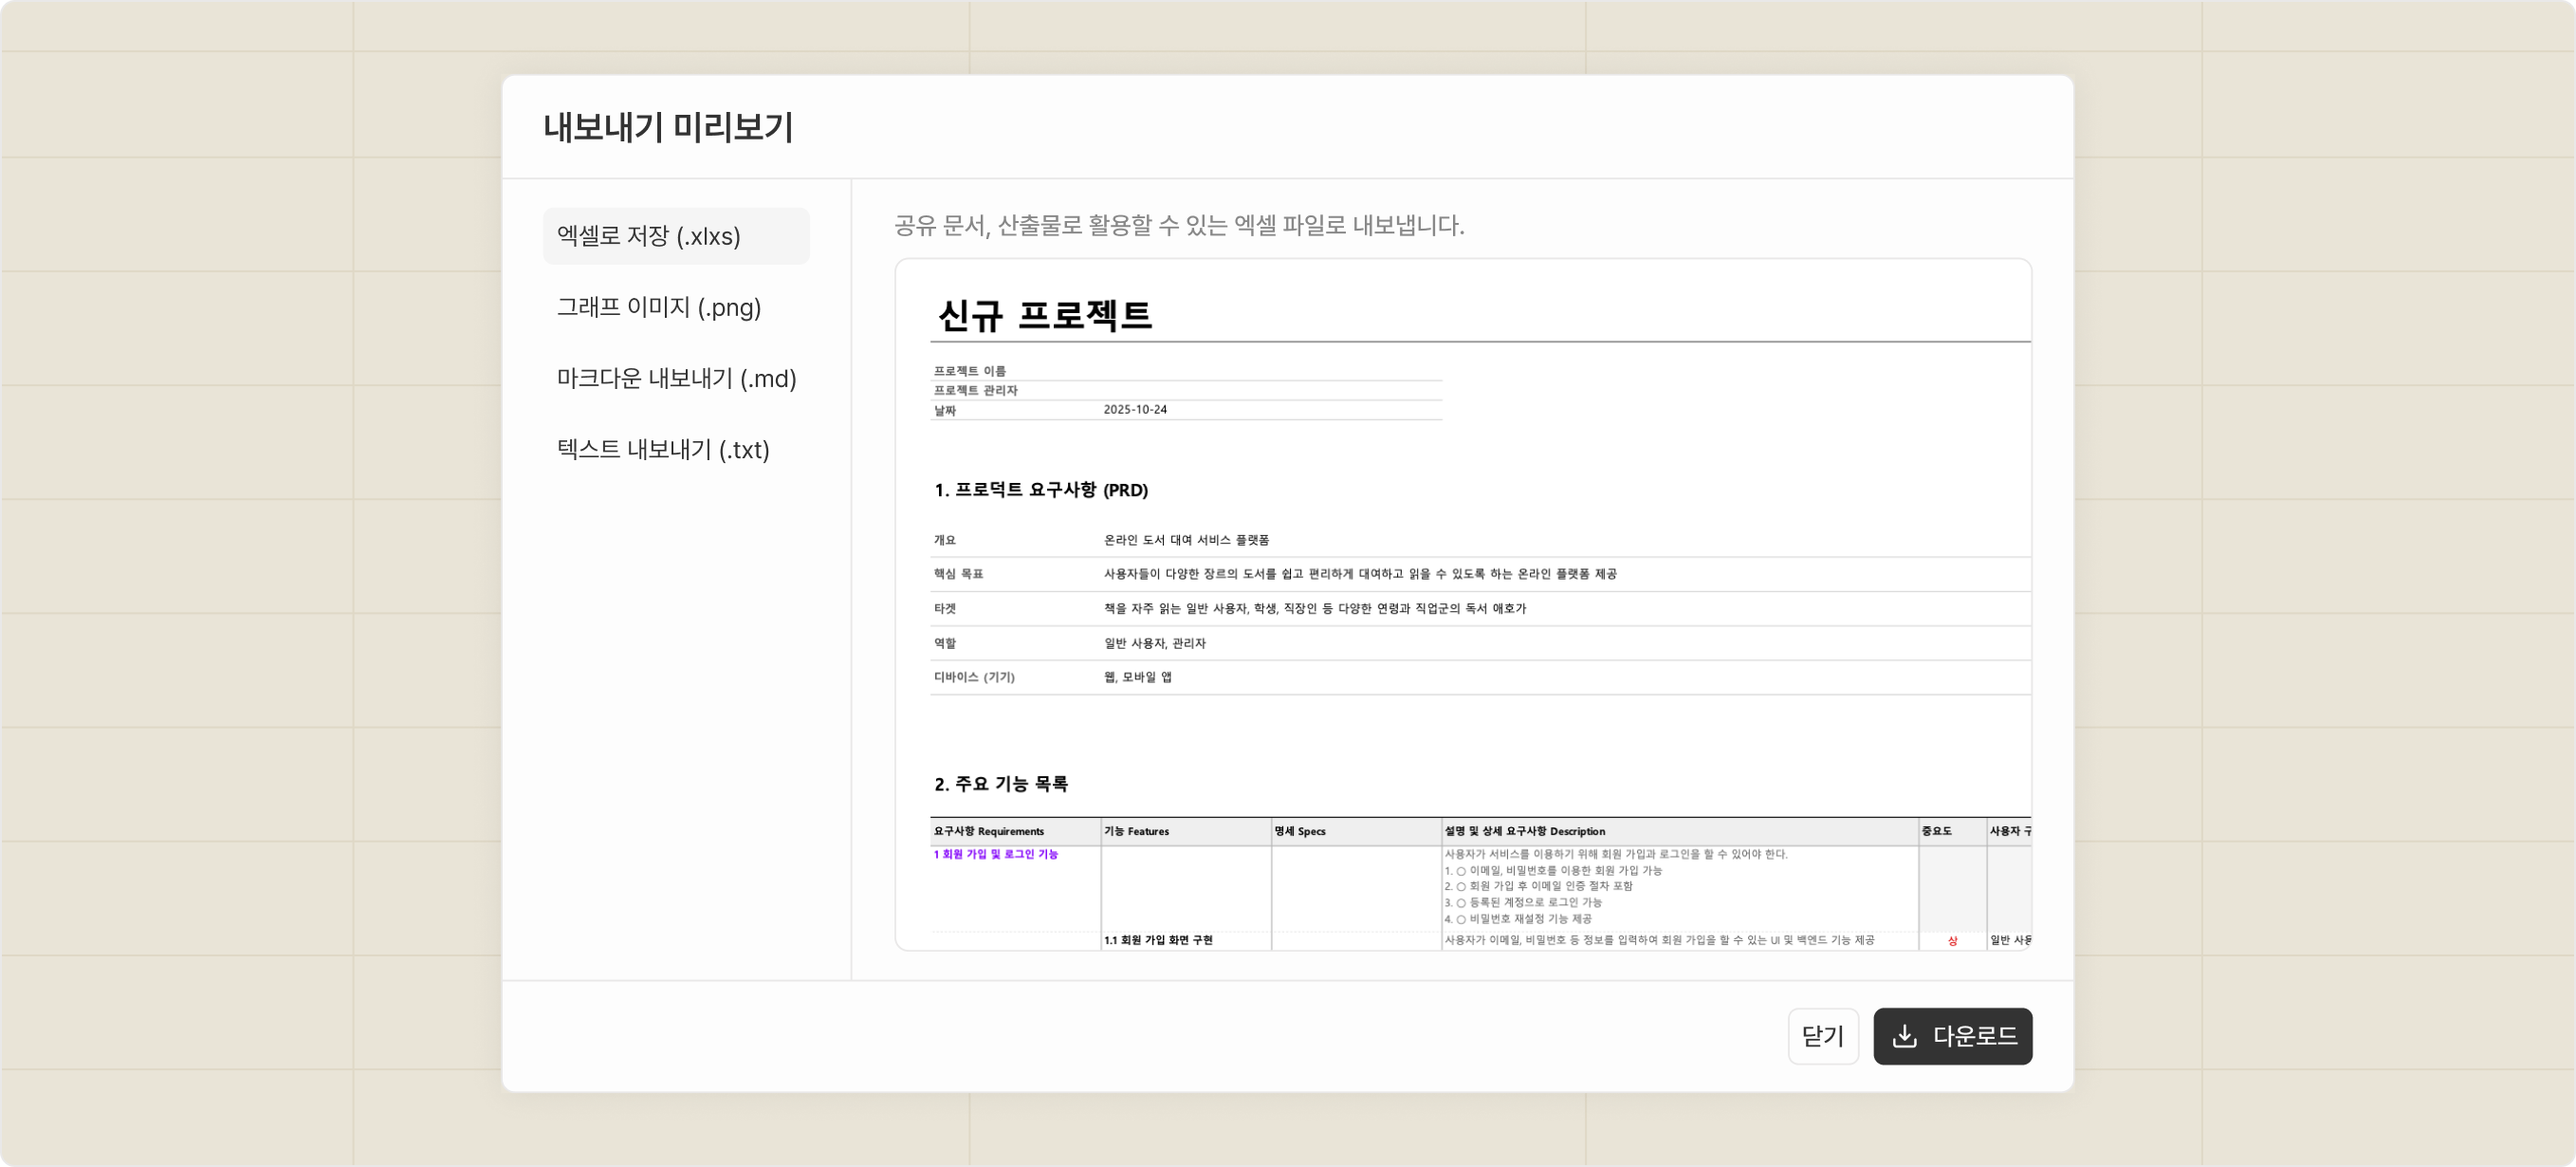Select 텍스트 내보내기 (.txt) from the sidebar
The image size is (2576, 1167).
coord(663,450)
